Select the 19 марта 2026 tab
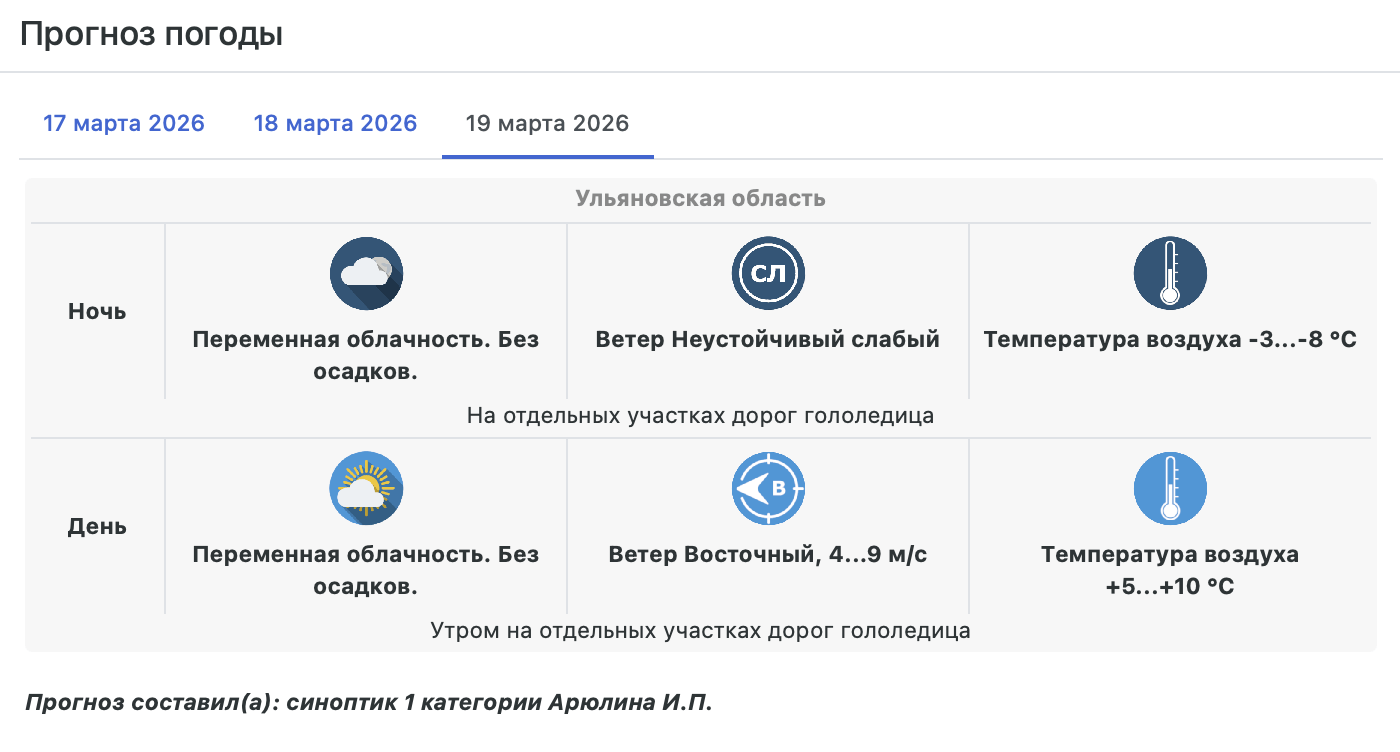The image size is (1400, 752). pyautogui.click(x=547, y=124)
